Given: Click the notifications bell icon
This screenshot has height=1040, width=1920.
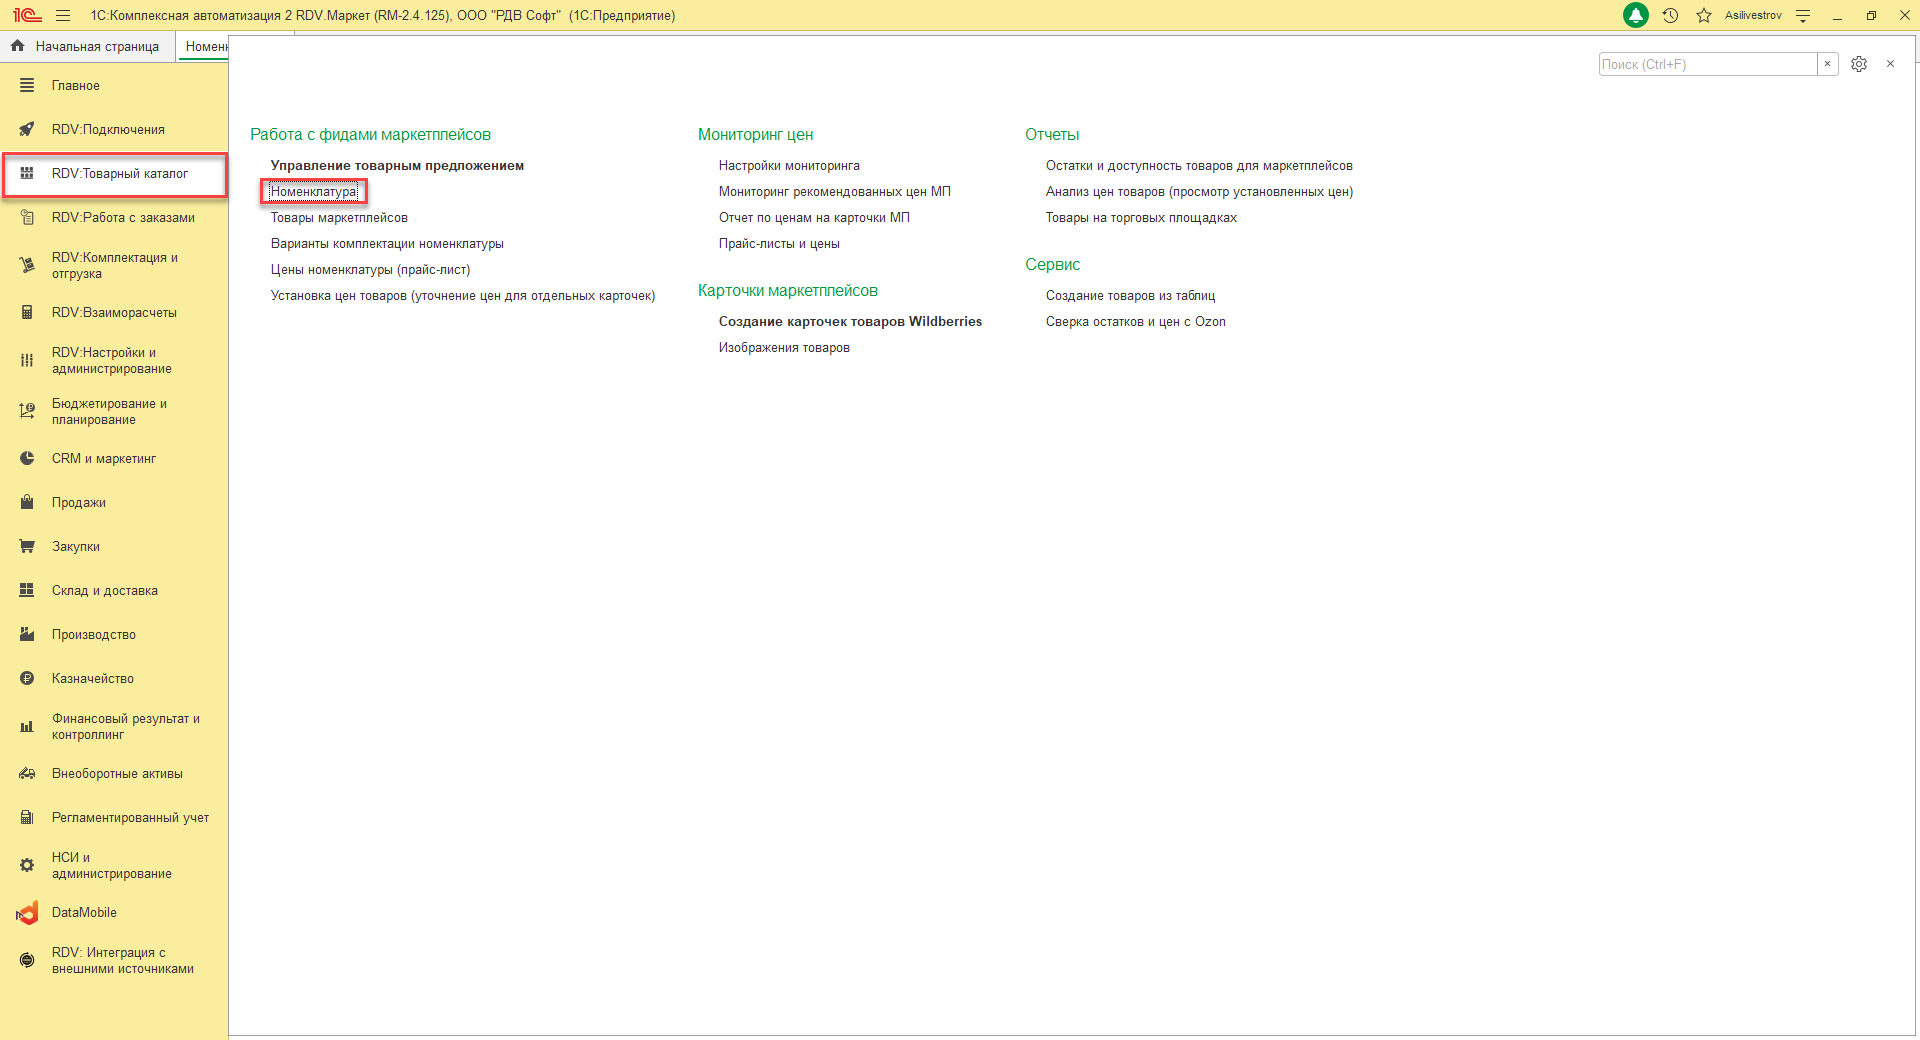Looking at the screenshot, I should (1636, 15).
